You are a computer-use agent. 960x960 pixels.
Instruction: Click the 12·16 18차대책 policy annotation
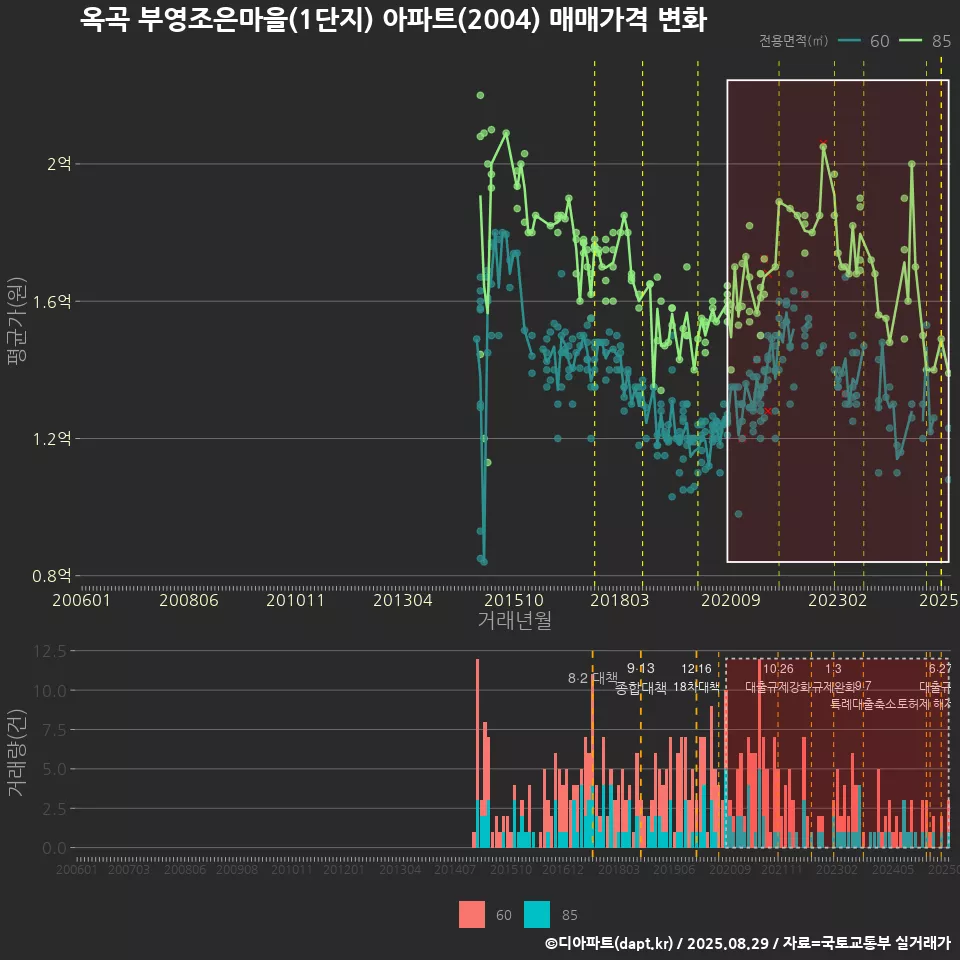[696, 678]
